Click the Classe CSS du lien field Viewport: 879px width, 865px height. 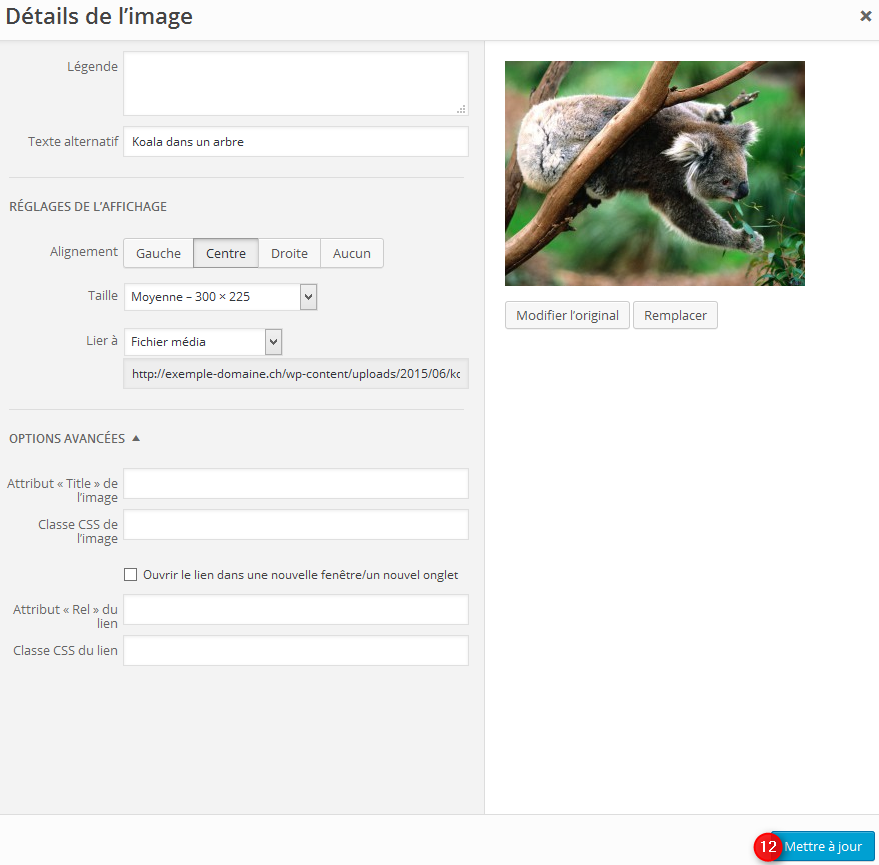click(x=295, y=651)
